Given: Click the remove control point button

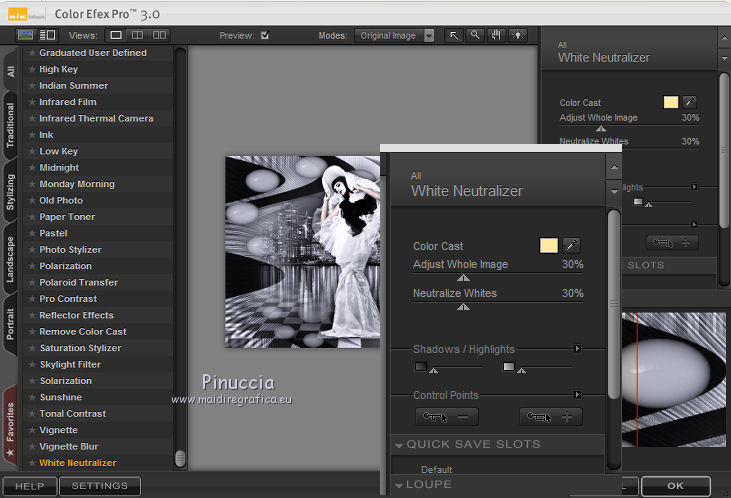Looking at the screenshot, I should [447, 417].
